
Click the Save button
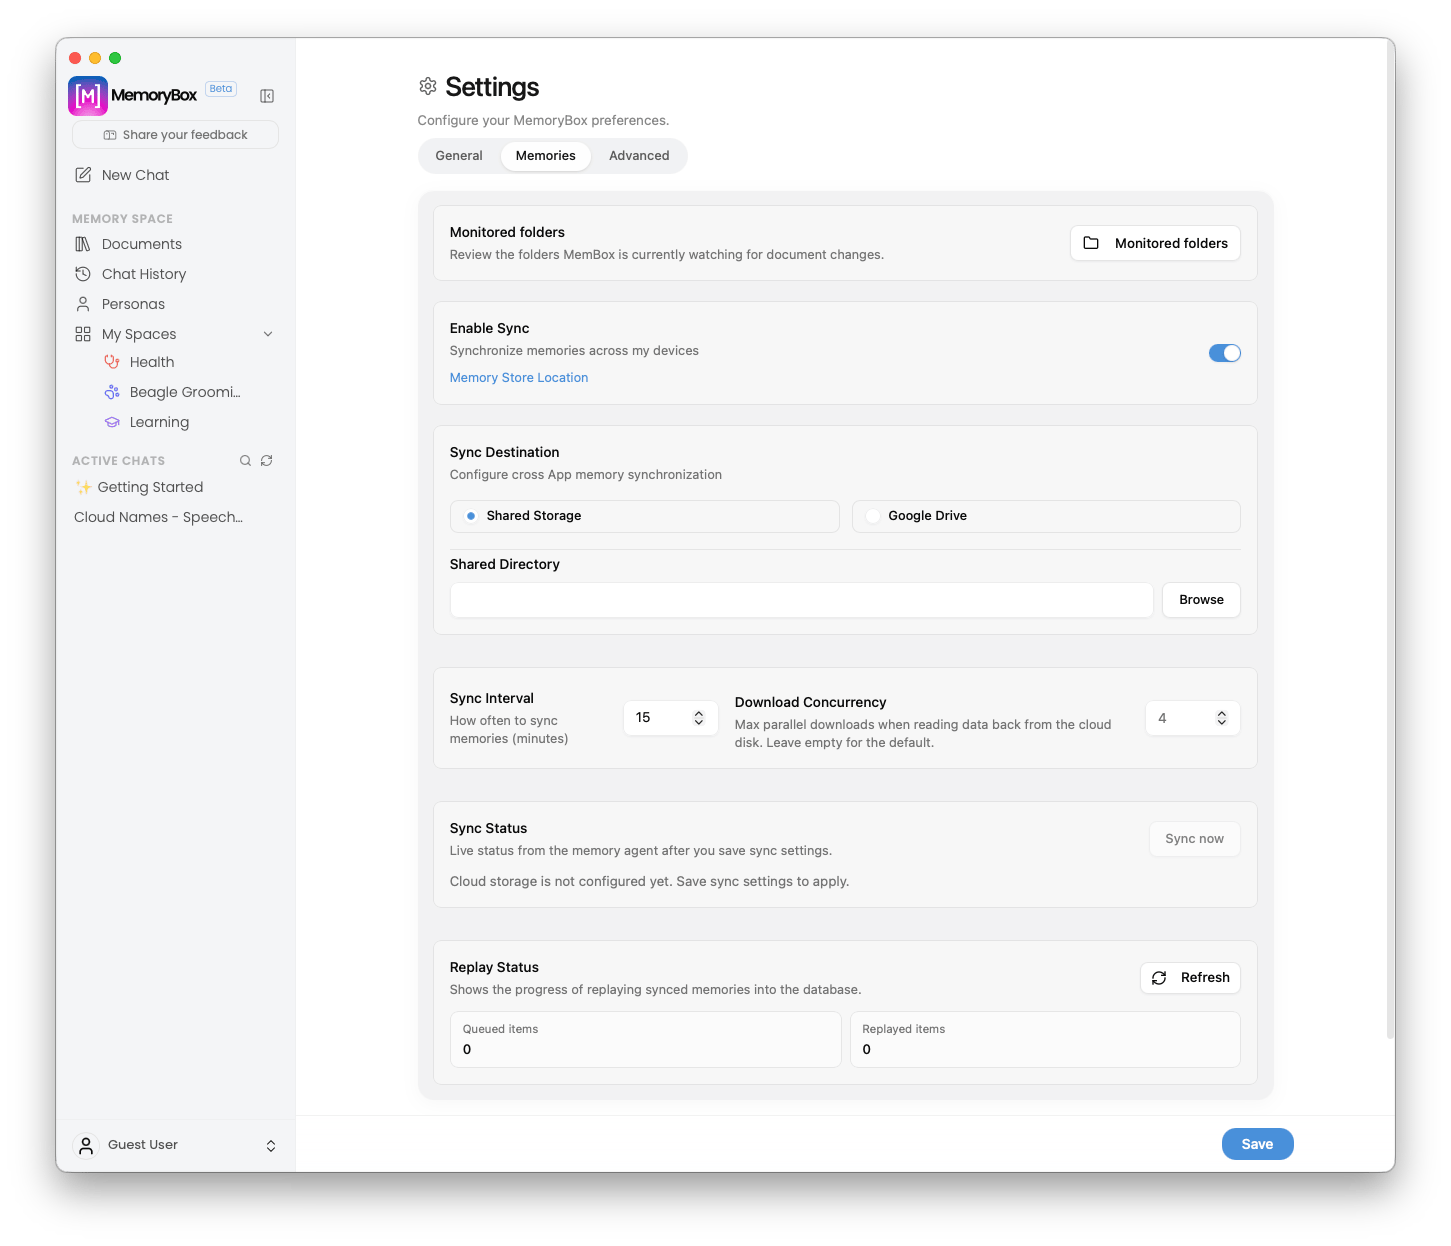(1258, 1144)
